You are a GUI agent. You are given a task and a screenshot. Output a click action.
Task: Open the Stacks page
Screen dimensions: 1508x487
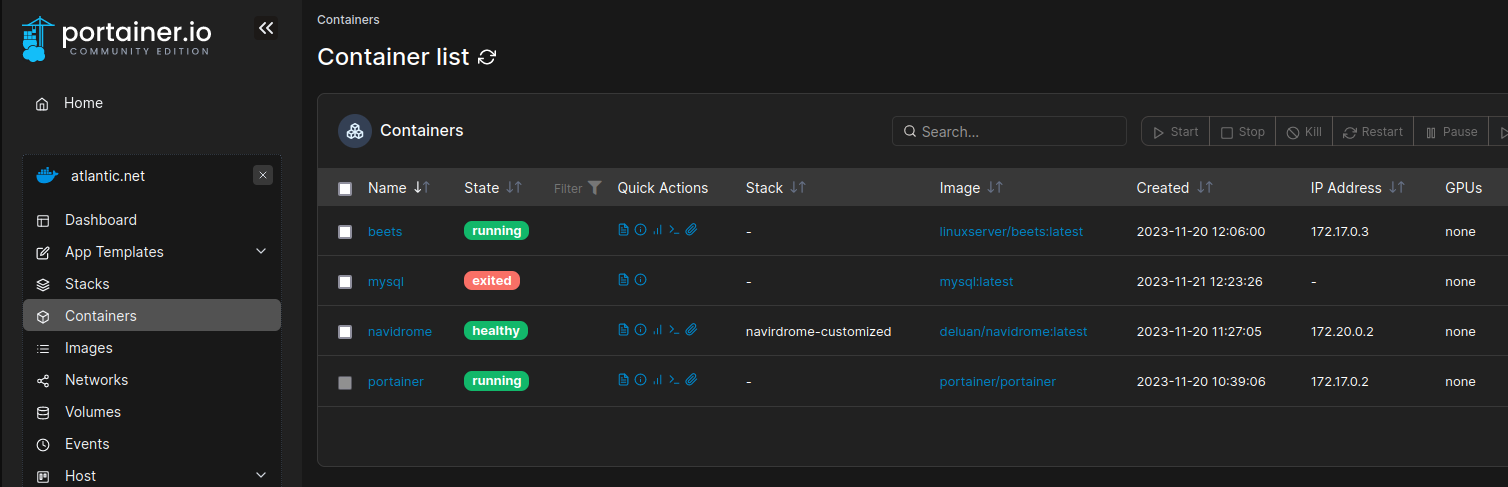[152, 284]
